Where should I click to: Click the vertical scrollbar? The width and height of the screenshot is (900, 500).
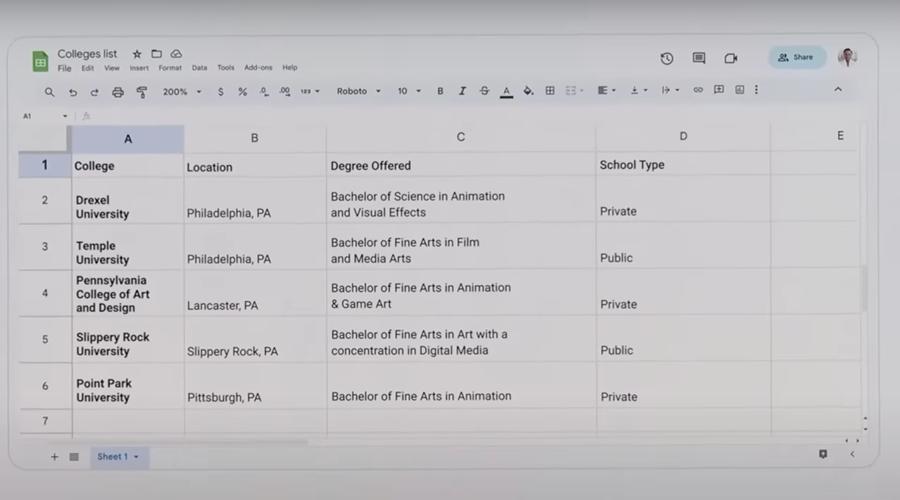pyautogui.click(x=863, y=287)
